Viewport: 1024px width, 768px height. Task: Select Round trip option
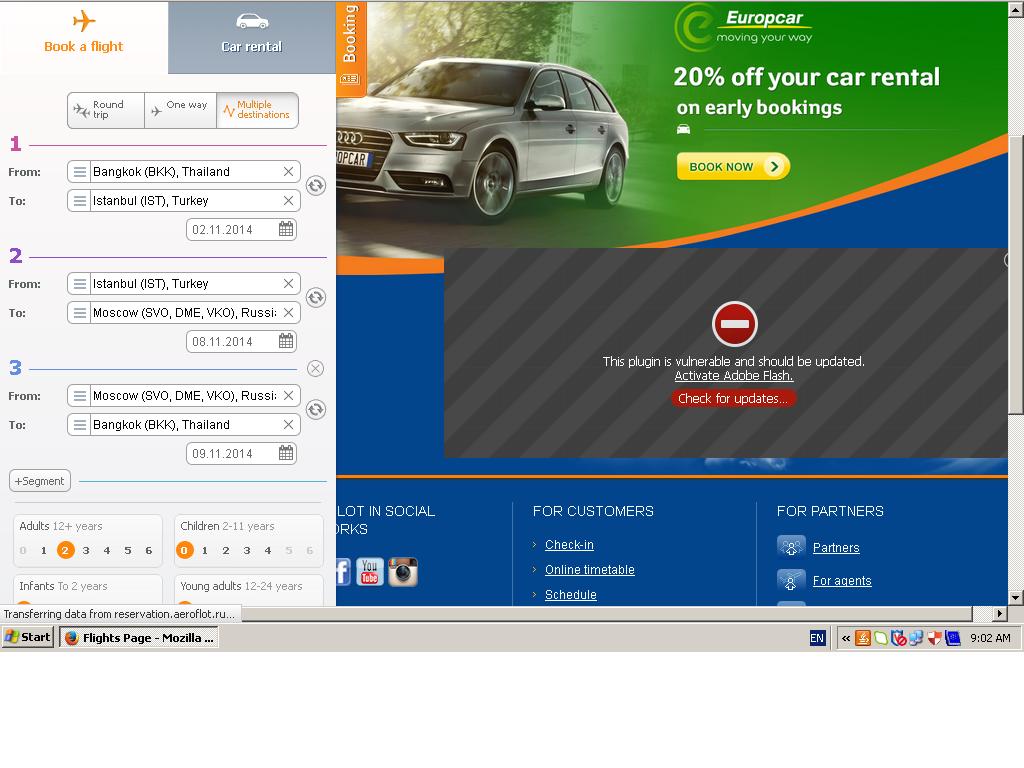[x=106, y=110]
